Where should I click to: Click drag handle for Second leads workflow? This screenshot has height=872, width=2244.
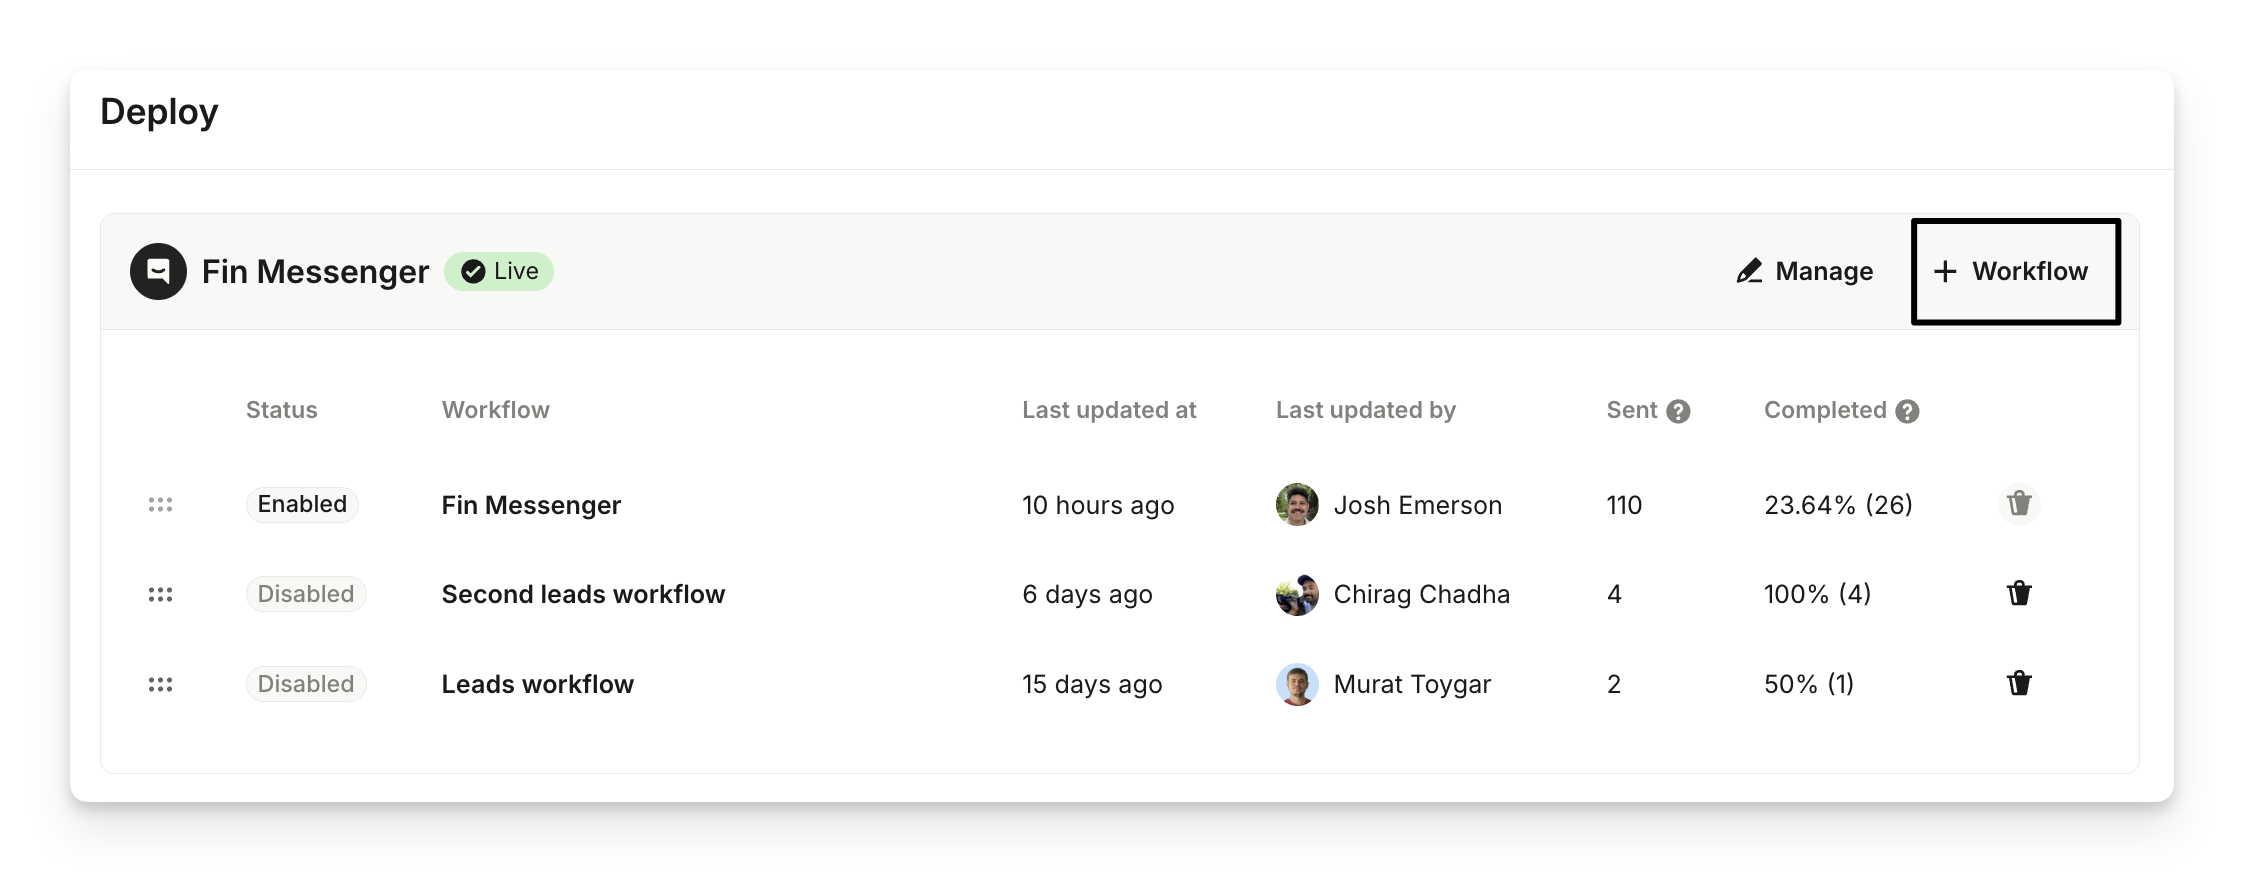pyautogui.click(x=160, y=595)
